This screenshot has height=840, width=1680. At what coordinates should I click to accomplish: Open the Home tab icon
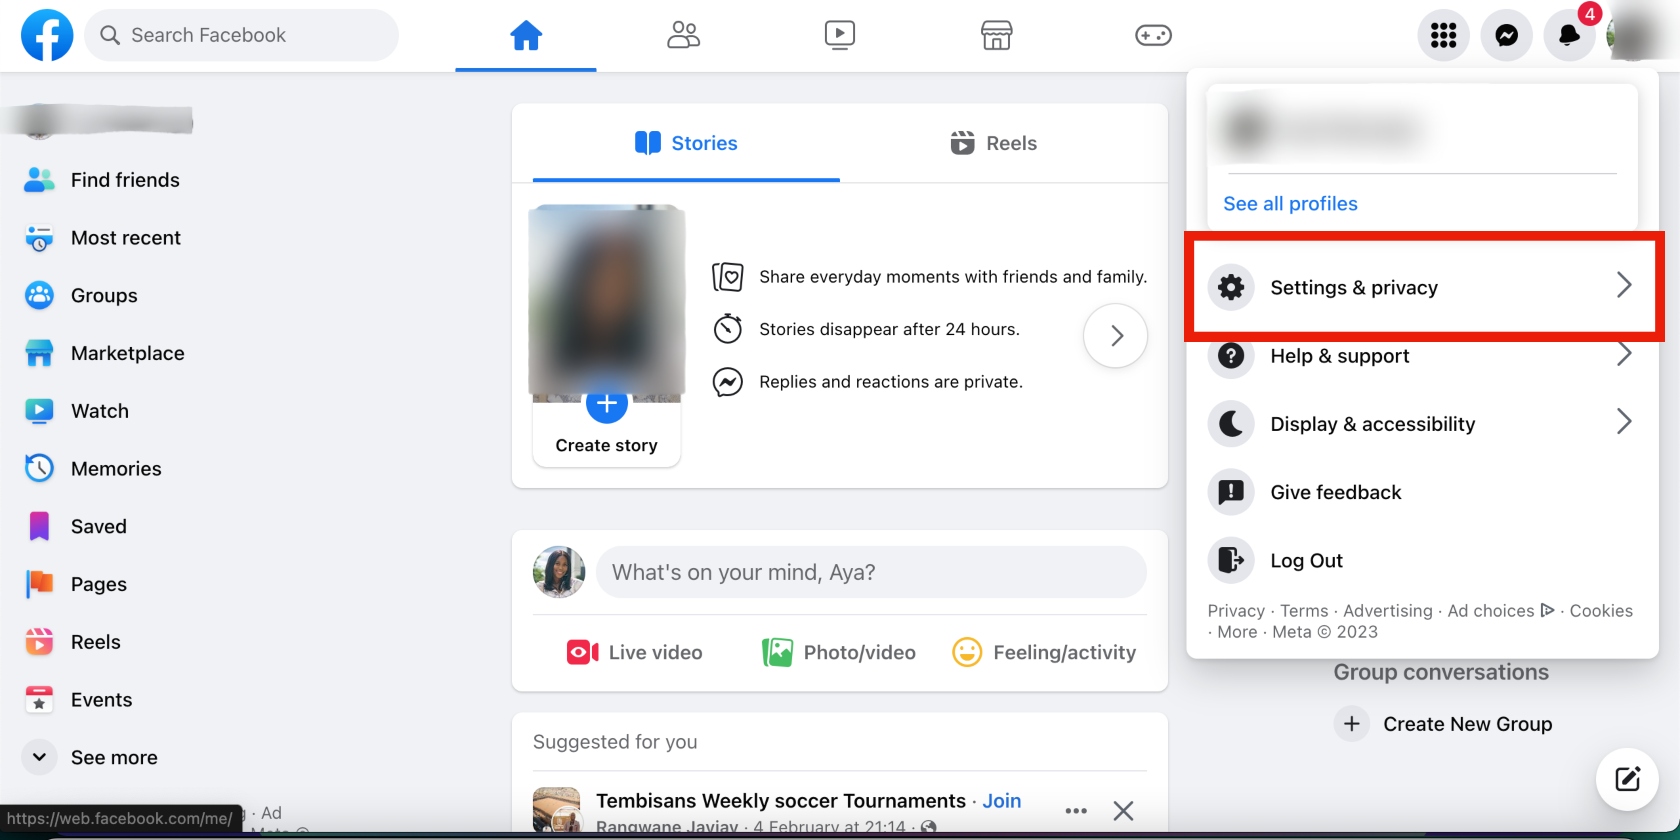526,36
